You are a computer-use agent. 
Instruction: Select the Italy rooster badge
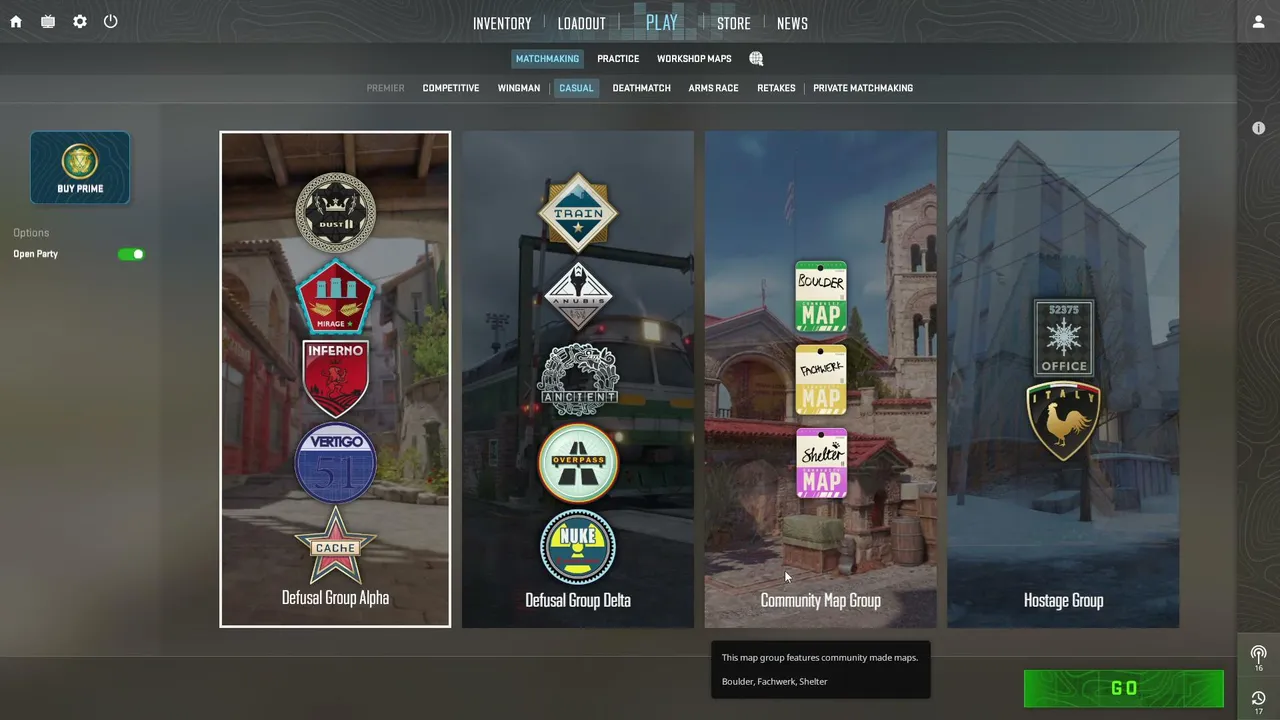(x=1063, y=421)
